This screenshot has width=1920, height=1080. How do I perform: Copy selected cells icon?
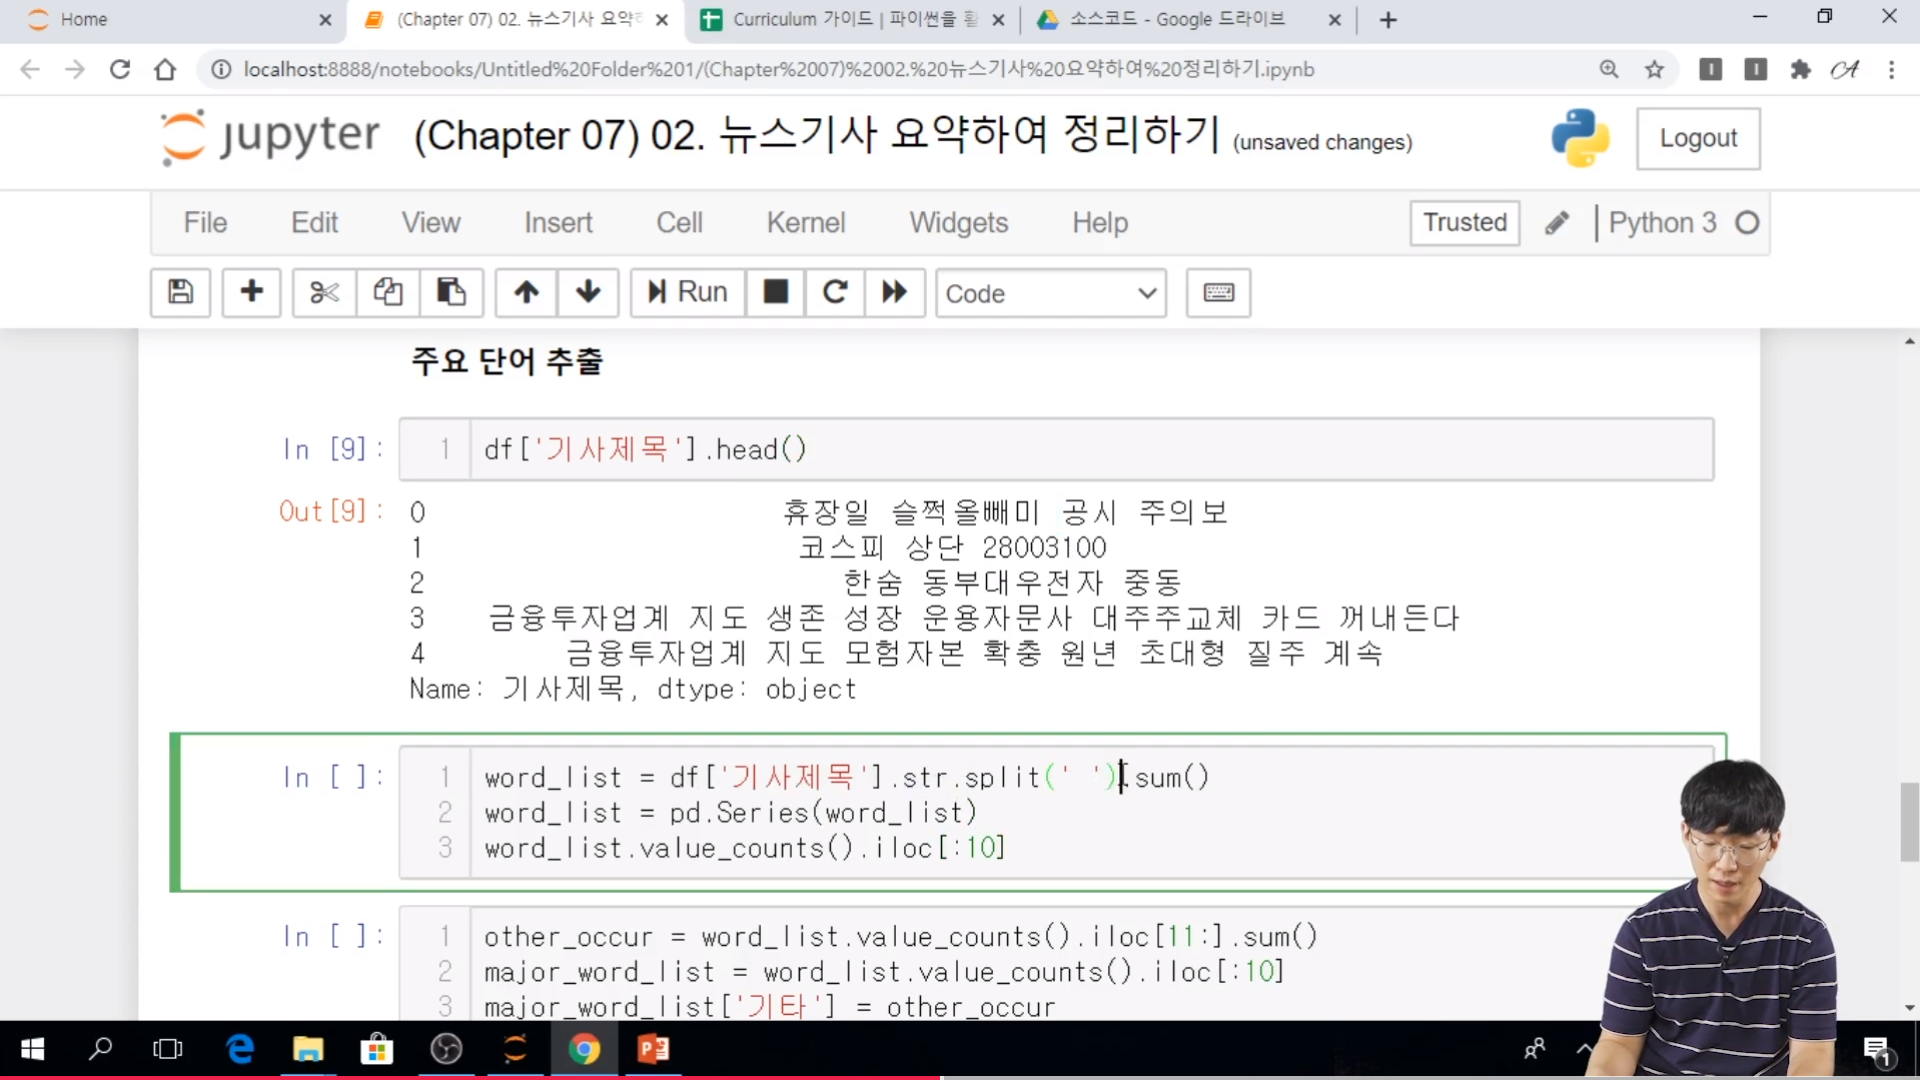click(x=388, y=292)
